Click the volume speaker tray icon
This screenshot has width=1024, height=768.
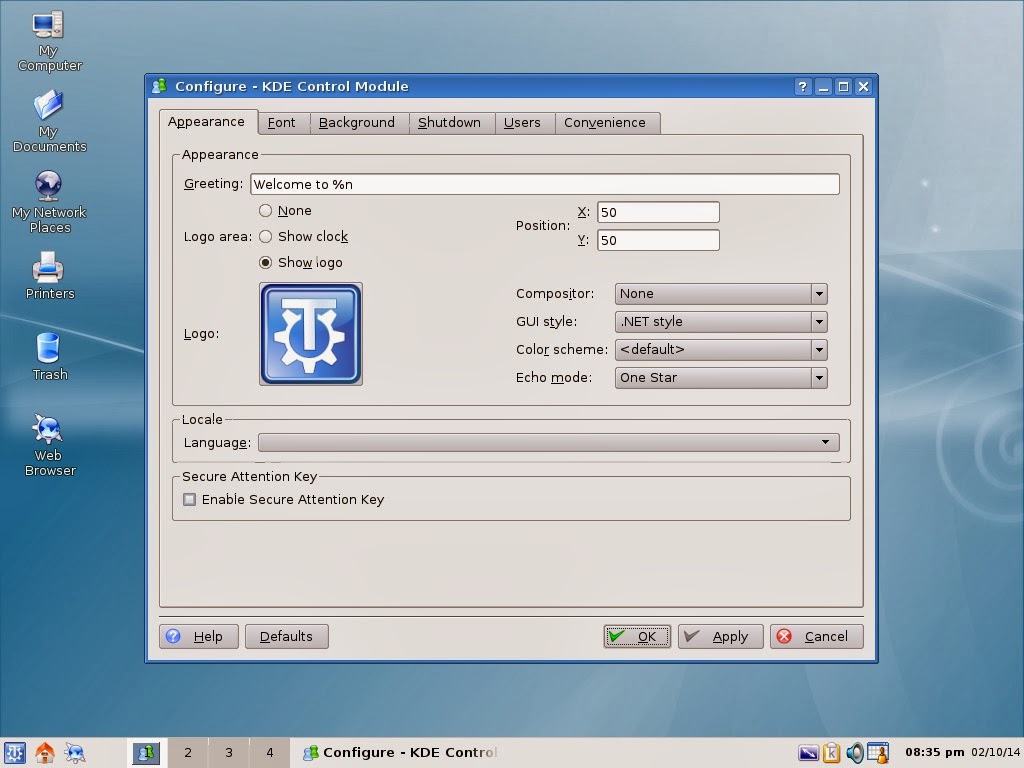[x=856, y=752]
